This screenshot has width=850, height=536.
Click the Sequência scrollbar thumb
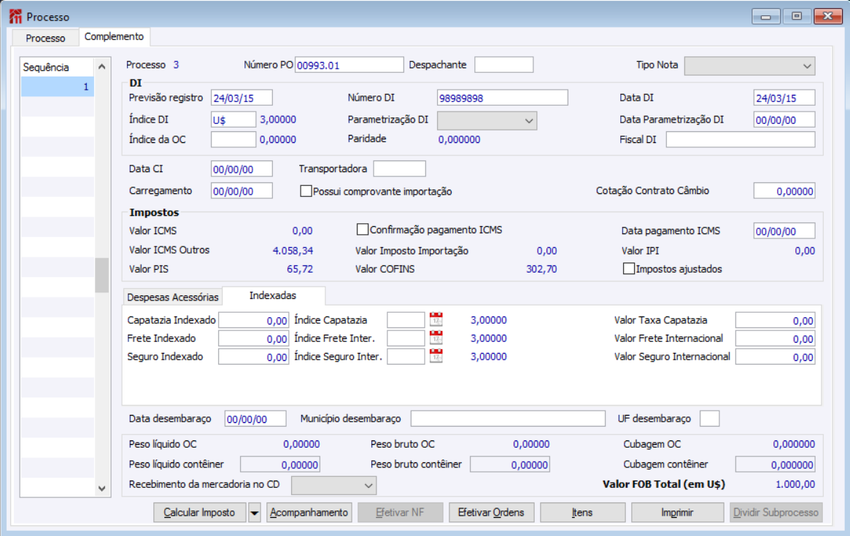click(x=102, y=275)
